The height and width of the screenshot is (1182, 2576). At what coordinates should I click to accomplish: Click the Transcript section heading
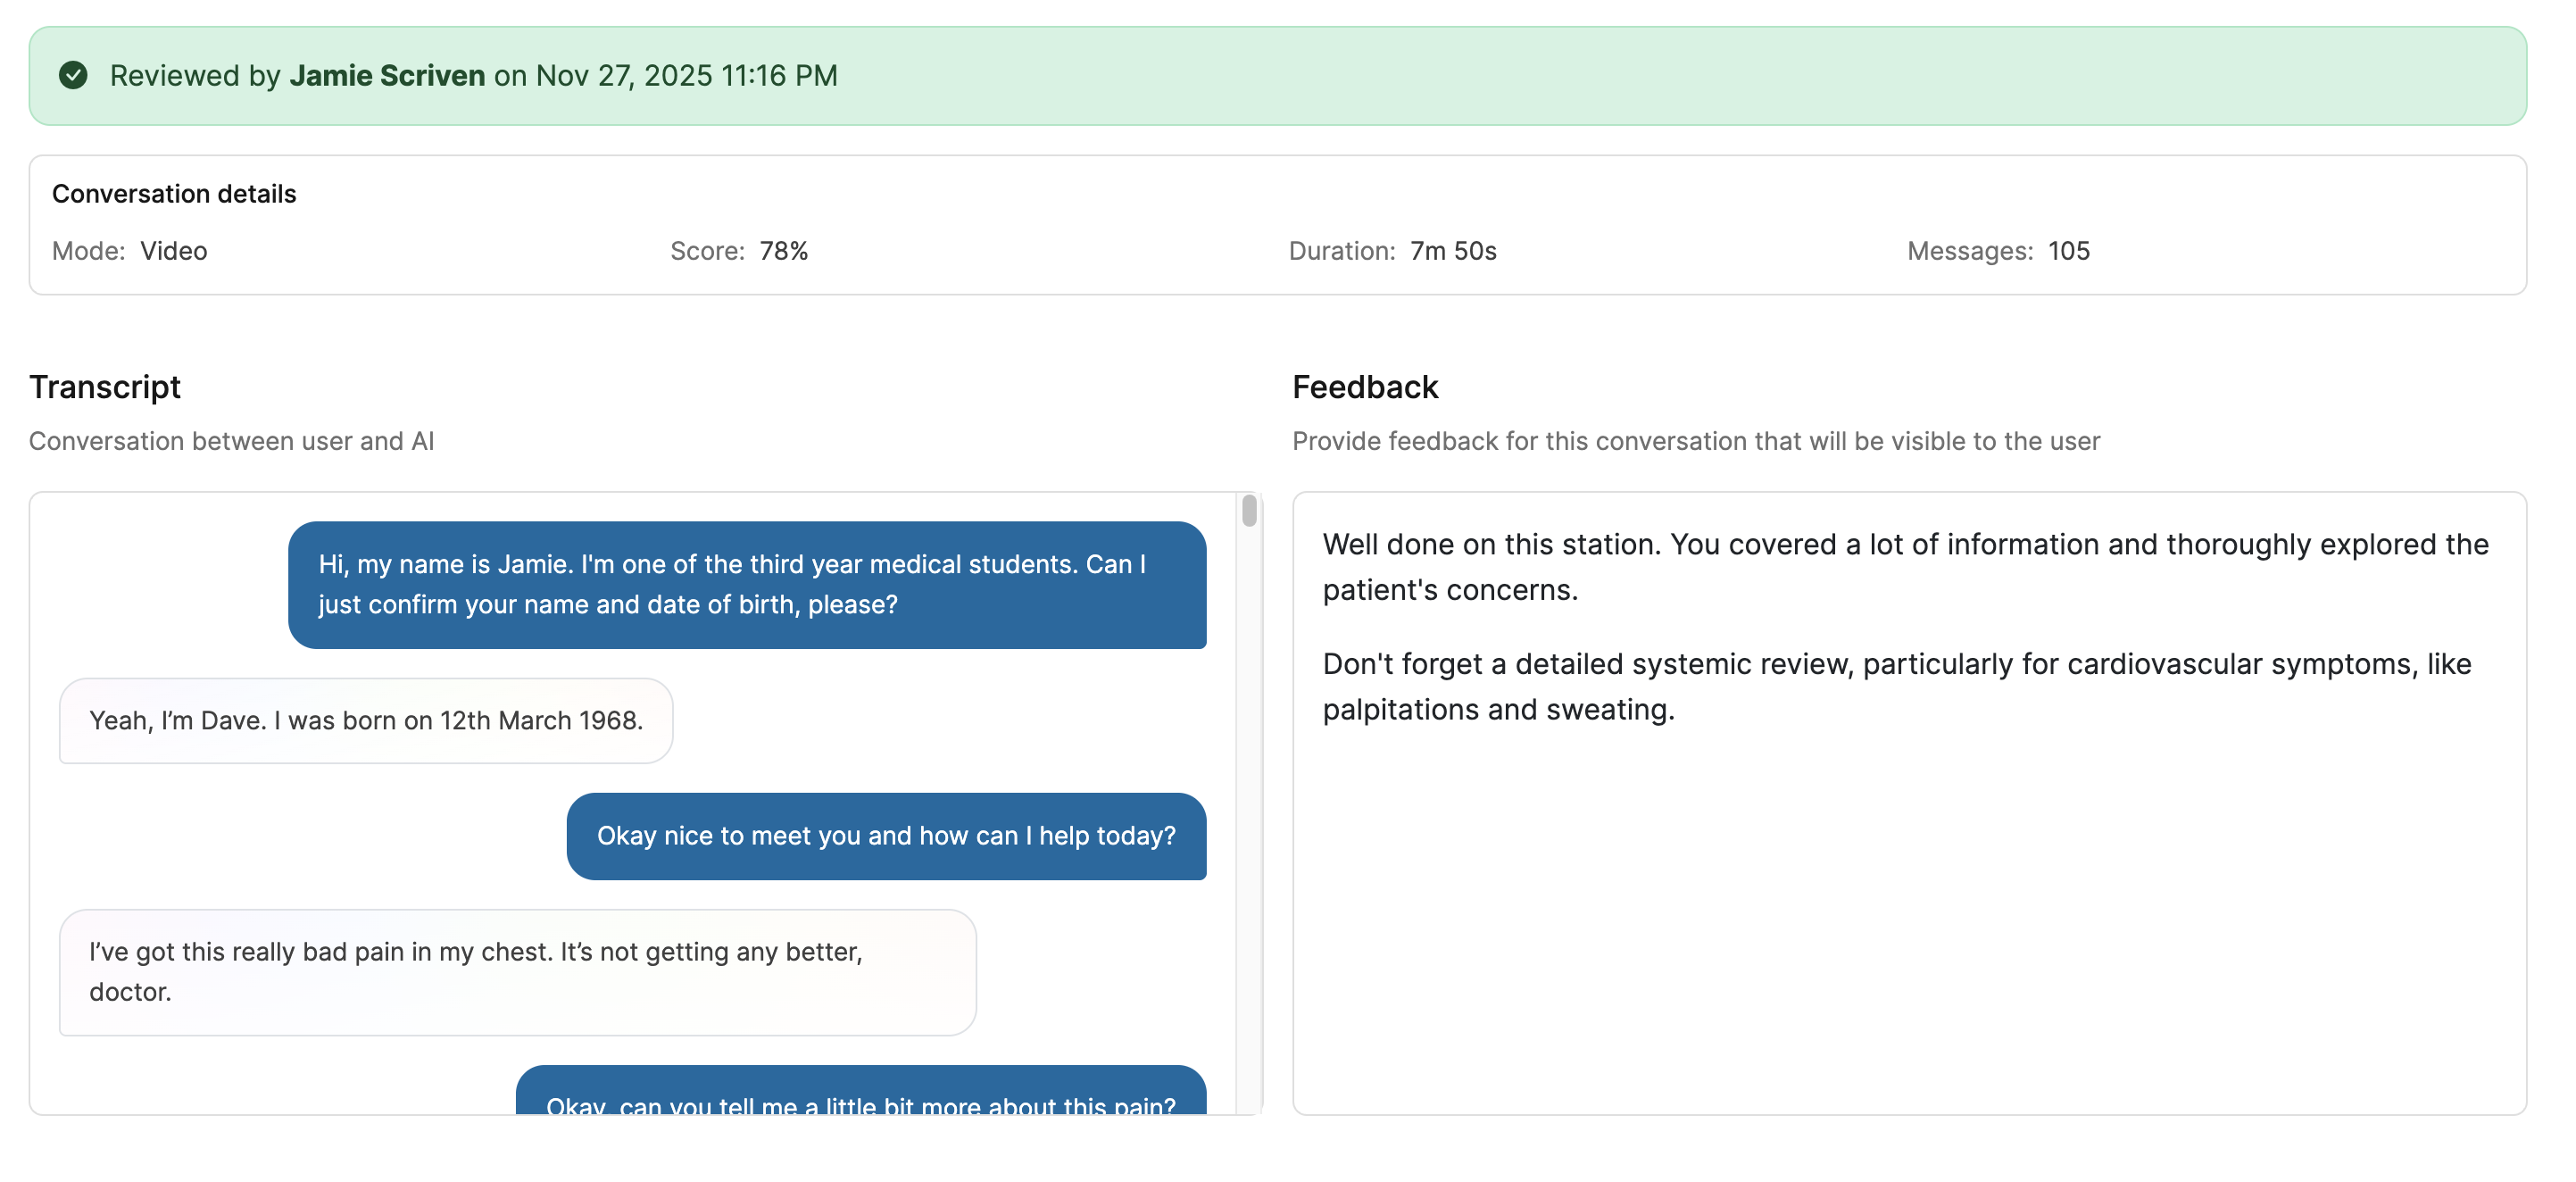click(104, 386)
